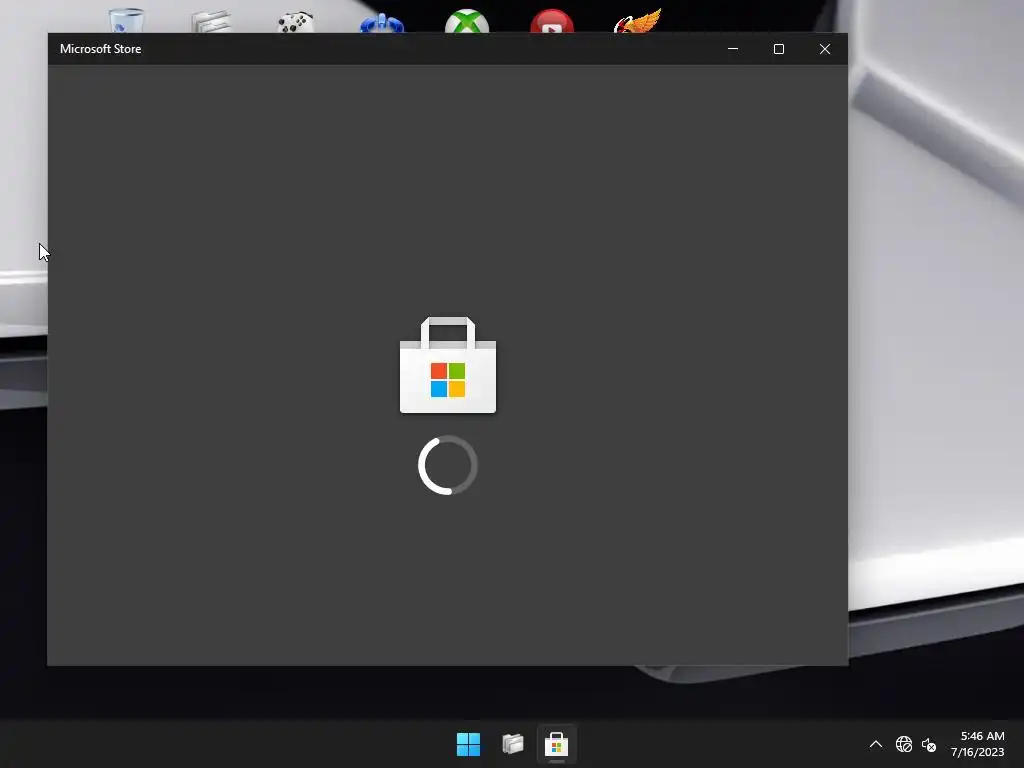Viewport: 1024px width, 768px height.
Task: Click the muted volume tray icon
Action: [929, 744]
